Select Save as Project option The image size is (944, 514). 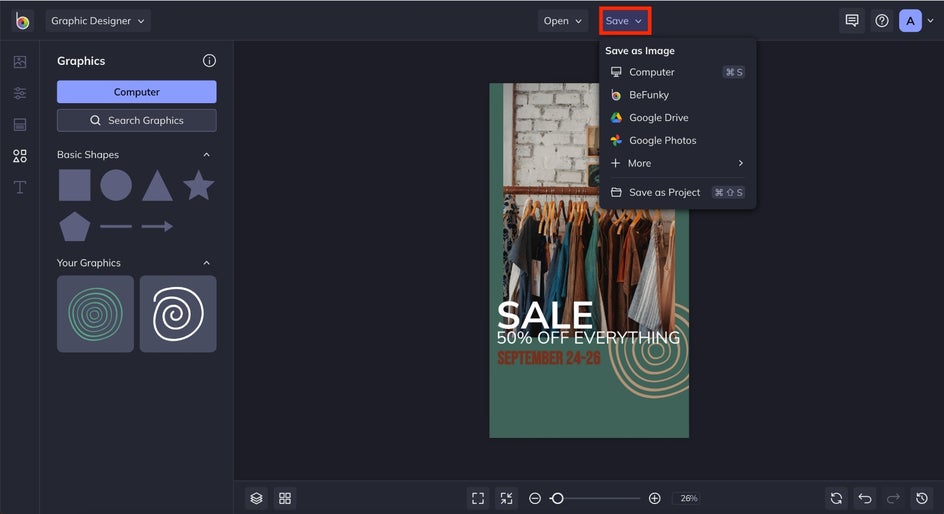pyautogui.click(x=664, y=192)
